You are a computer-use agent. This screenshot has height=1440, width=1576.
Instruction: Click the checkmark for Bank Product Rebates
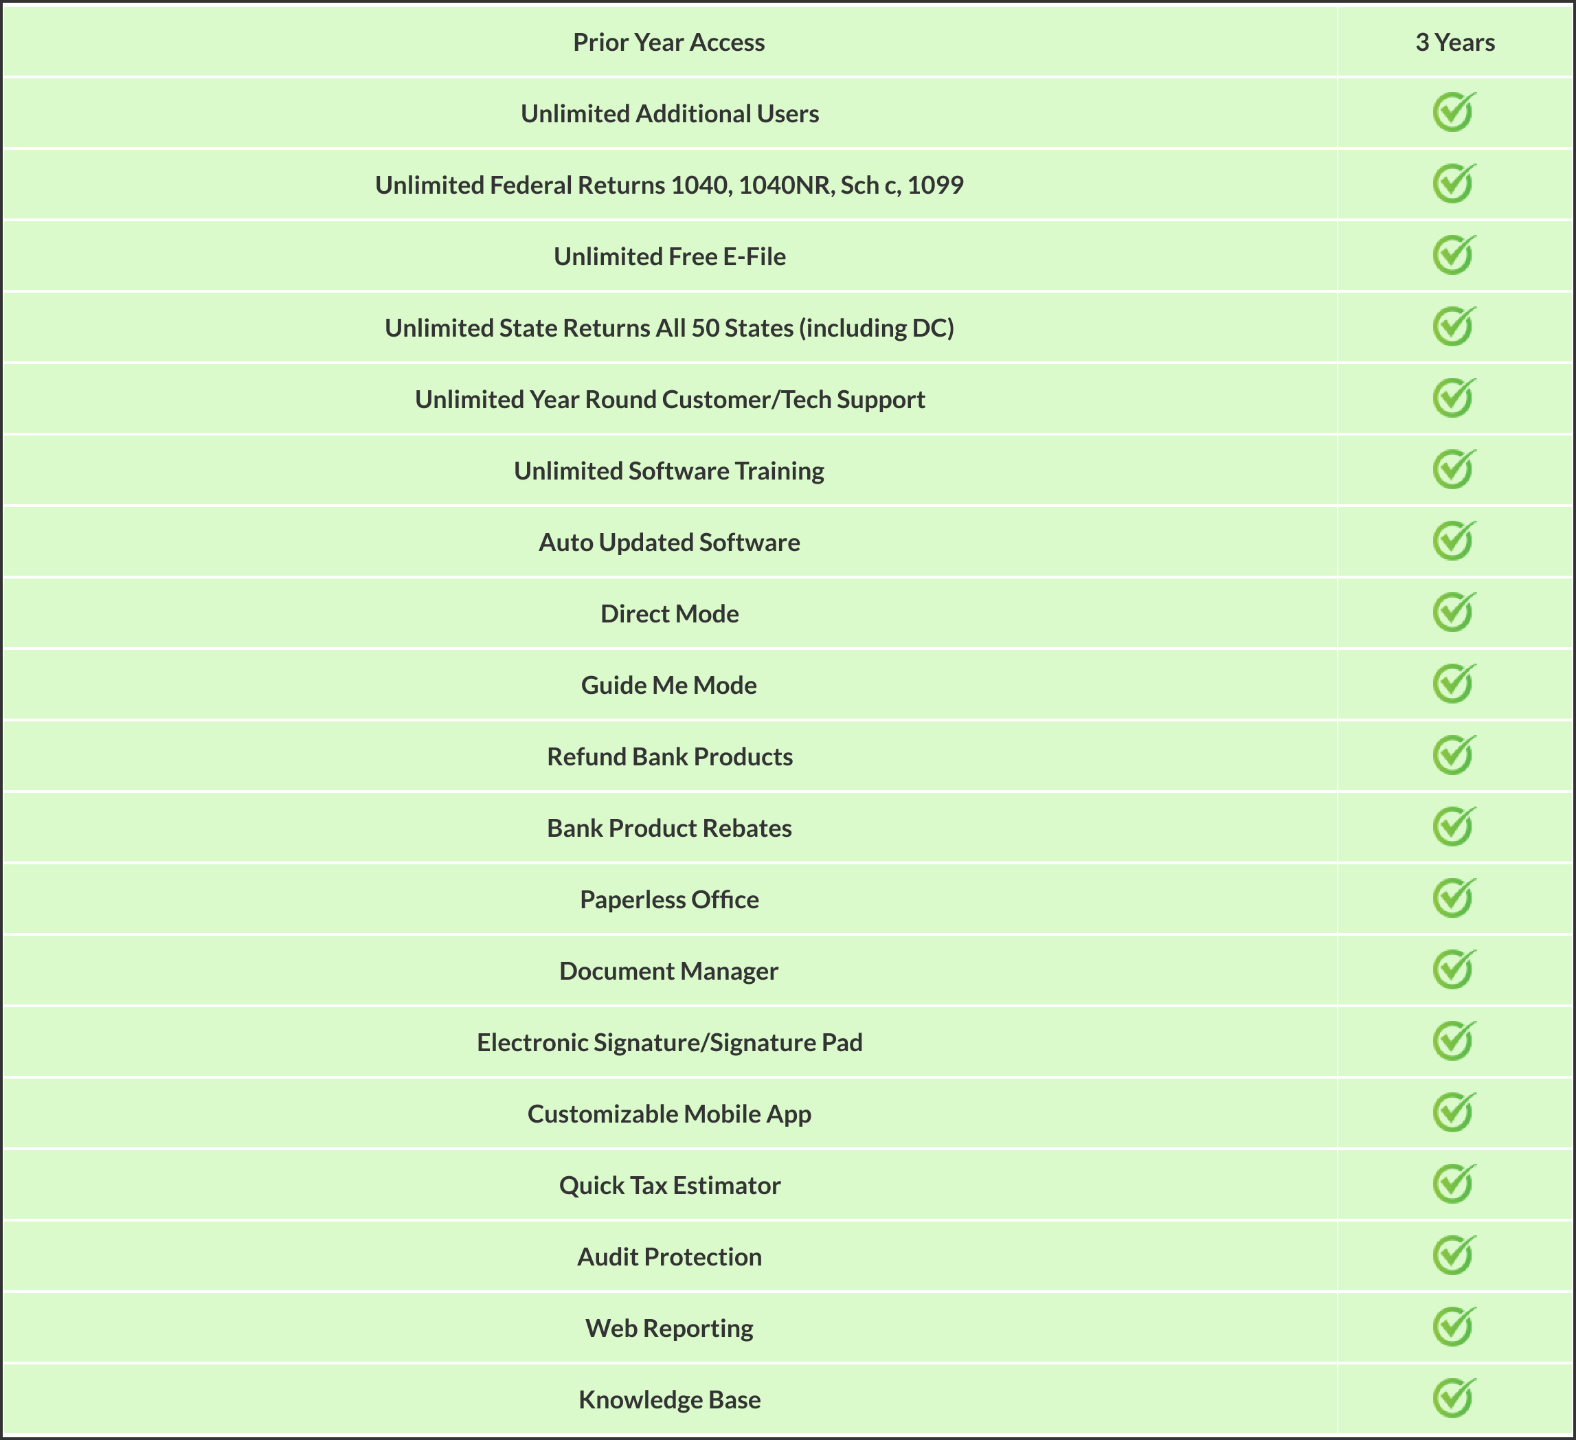click(1454, 827)
